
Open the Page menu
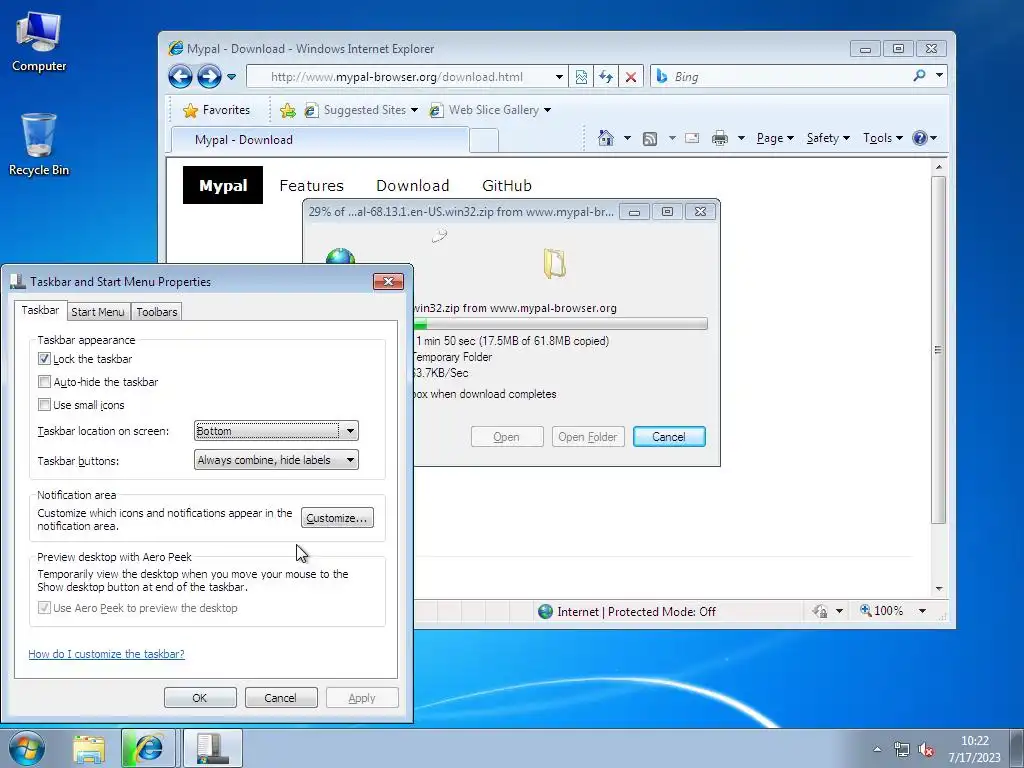point(775,138)
